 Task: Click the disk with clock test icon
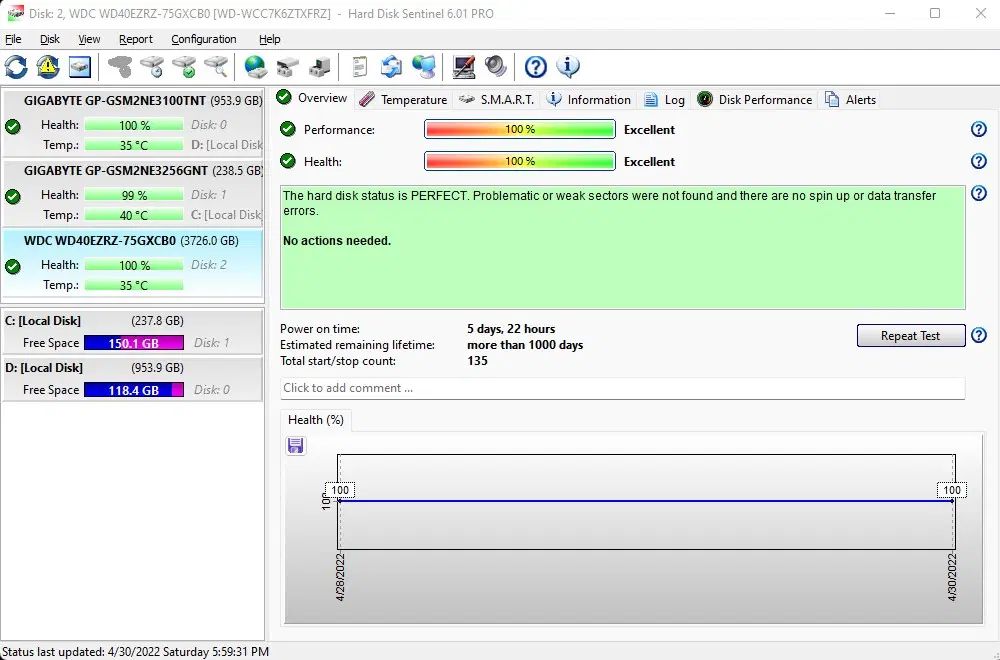tap(152, 66)
